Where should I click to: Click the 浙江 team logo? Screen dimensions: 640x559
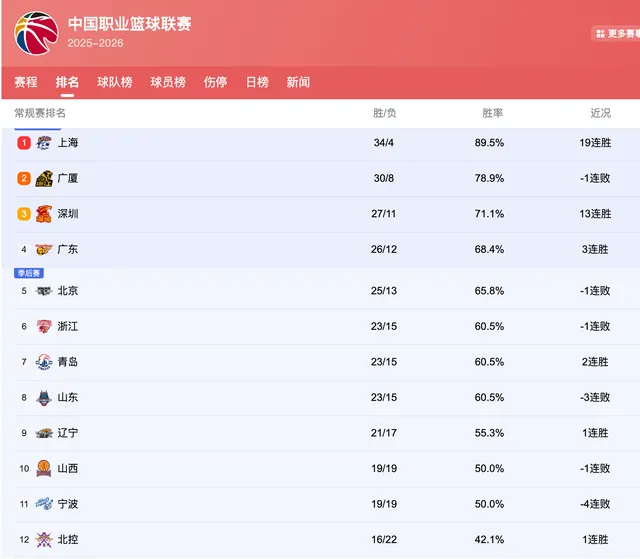[44, 326]
